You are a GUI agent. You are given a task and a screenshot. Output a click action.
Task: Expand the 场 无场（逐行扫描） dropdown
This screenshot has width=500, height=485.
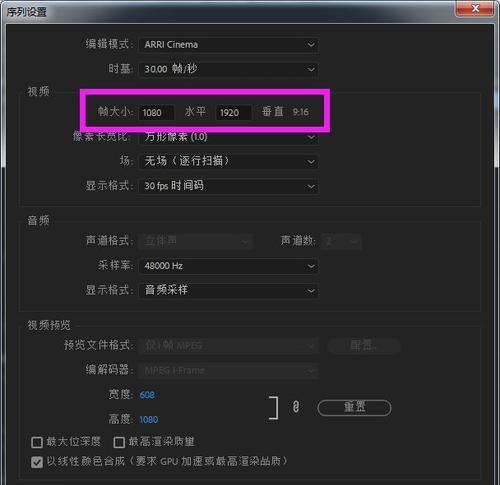click(229, 162)
